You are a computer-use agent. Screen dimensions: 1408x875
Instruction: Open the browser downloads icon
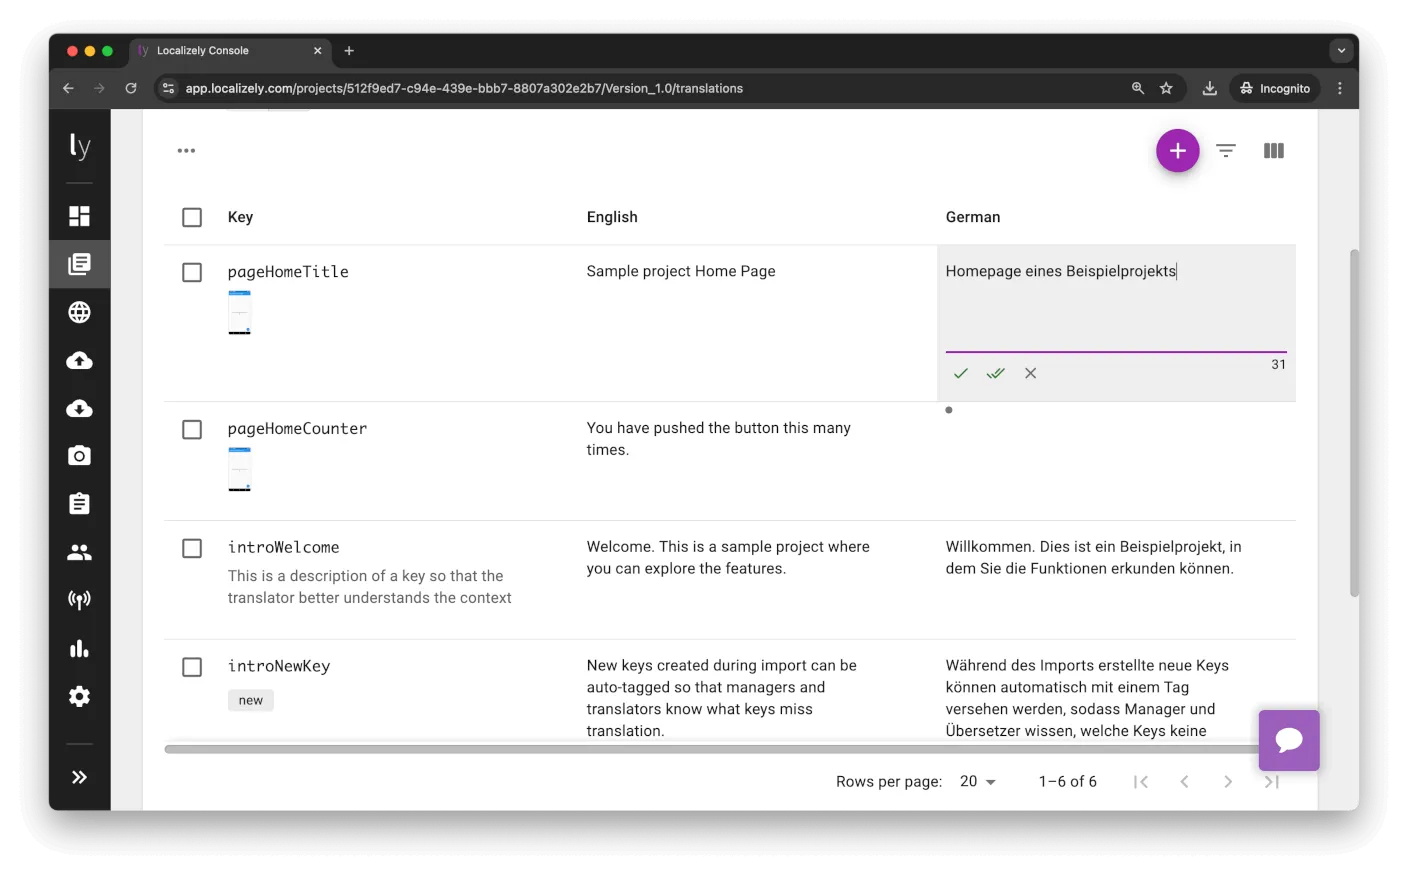click(1209, 88)
